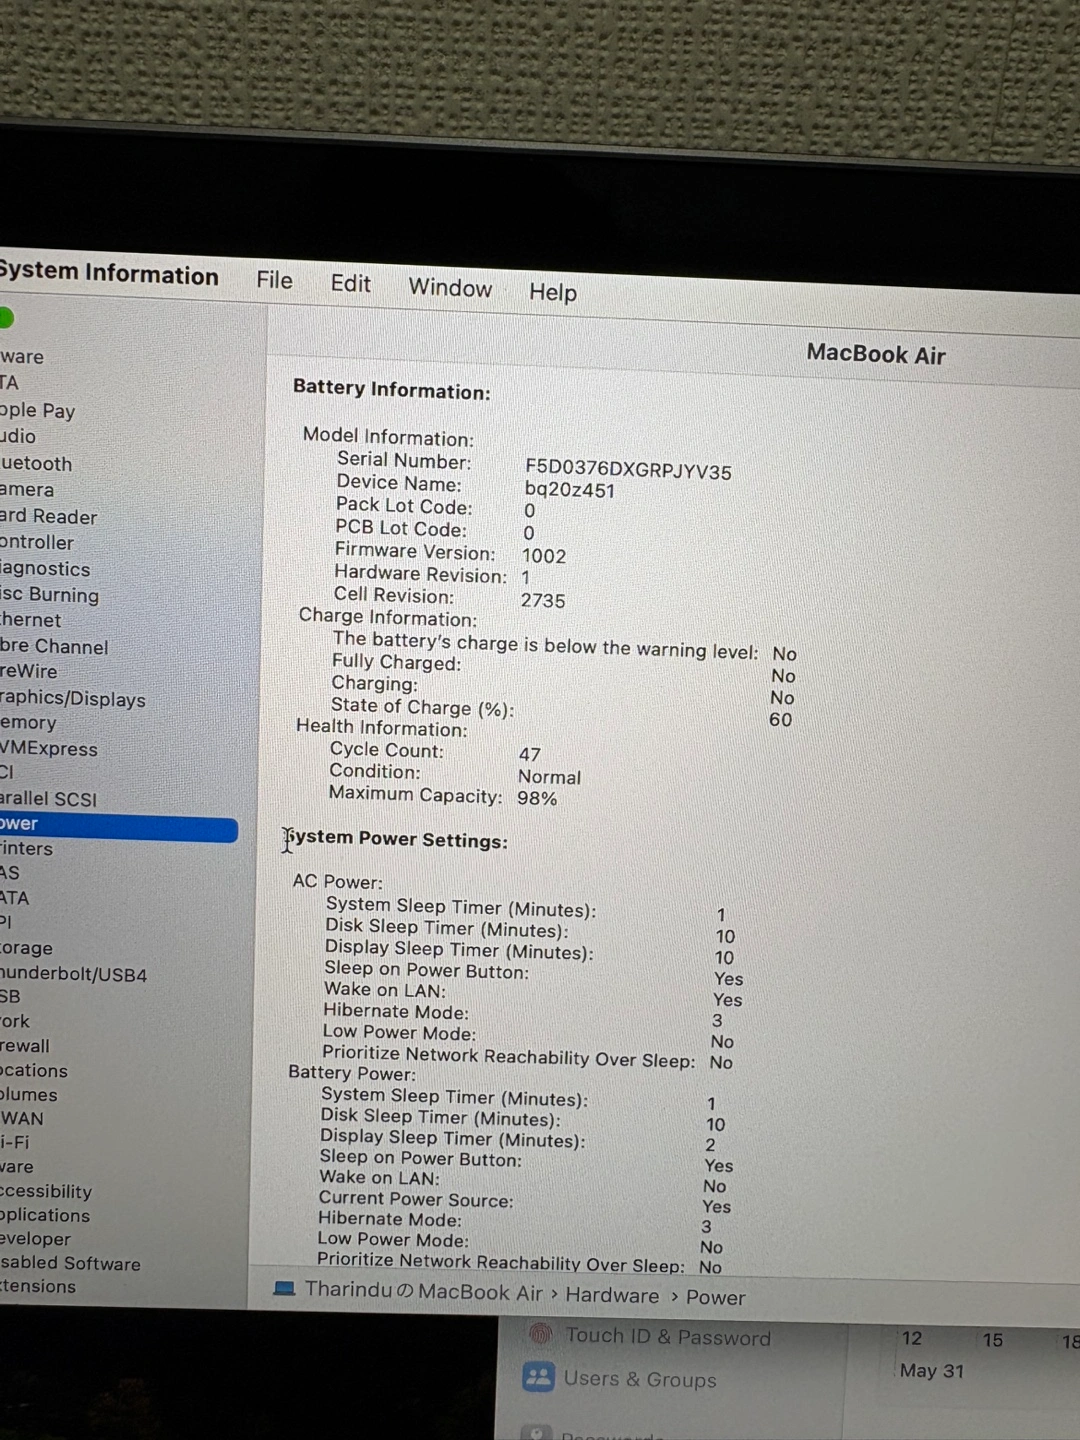Select Storage in the sidebar

pyautogui.click(x=26, y=947)
